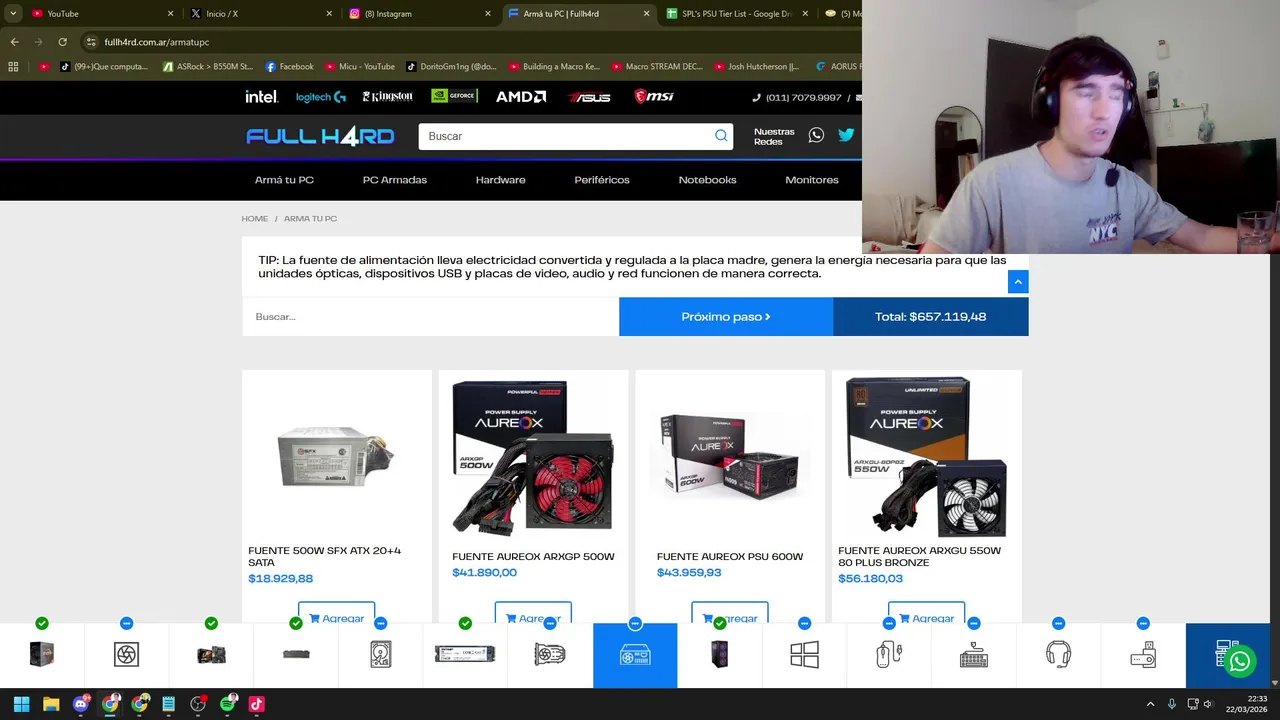Image resolution: width=1280 pixels, height=720 pixels.
Task: Show hidden system tray icons chevron
Action: tap(1150, 704)
